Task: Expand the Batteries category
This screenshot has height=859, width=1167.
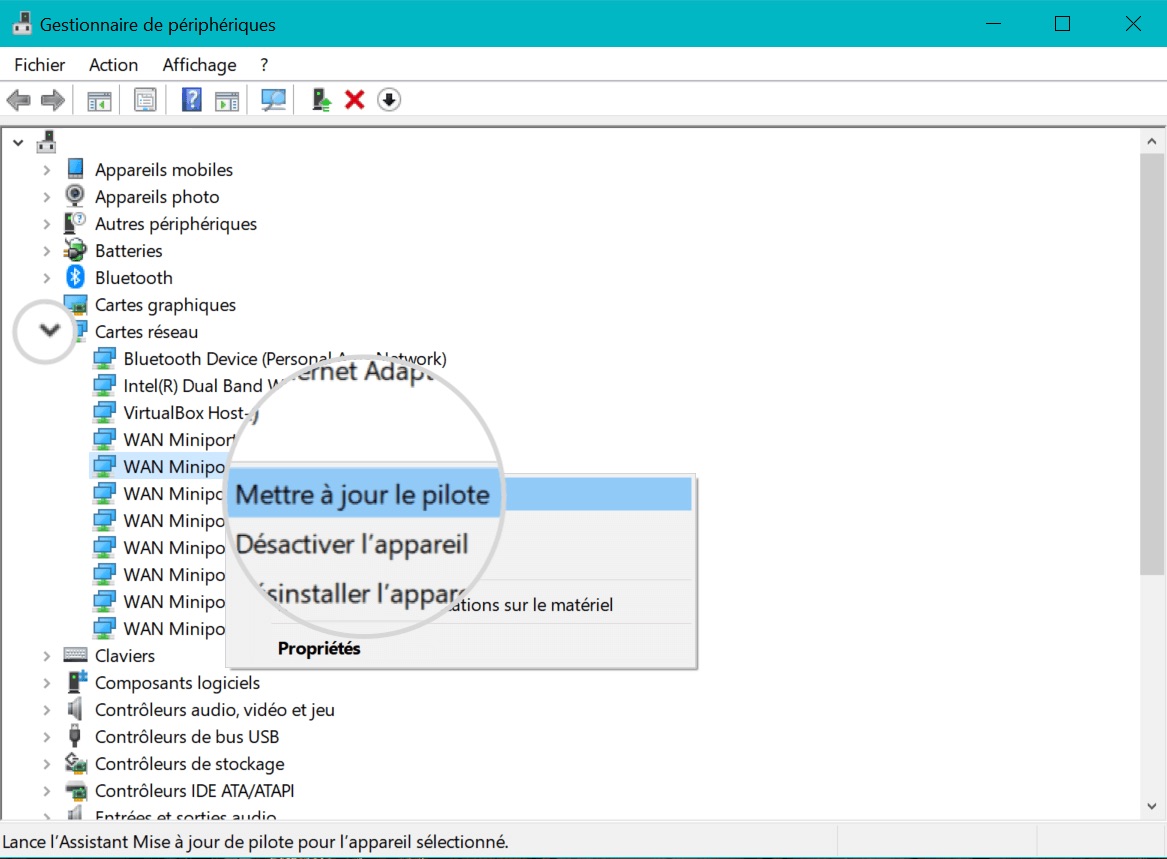Action: click(x=46, y=251)
